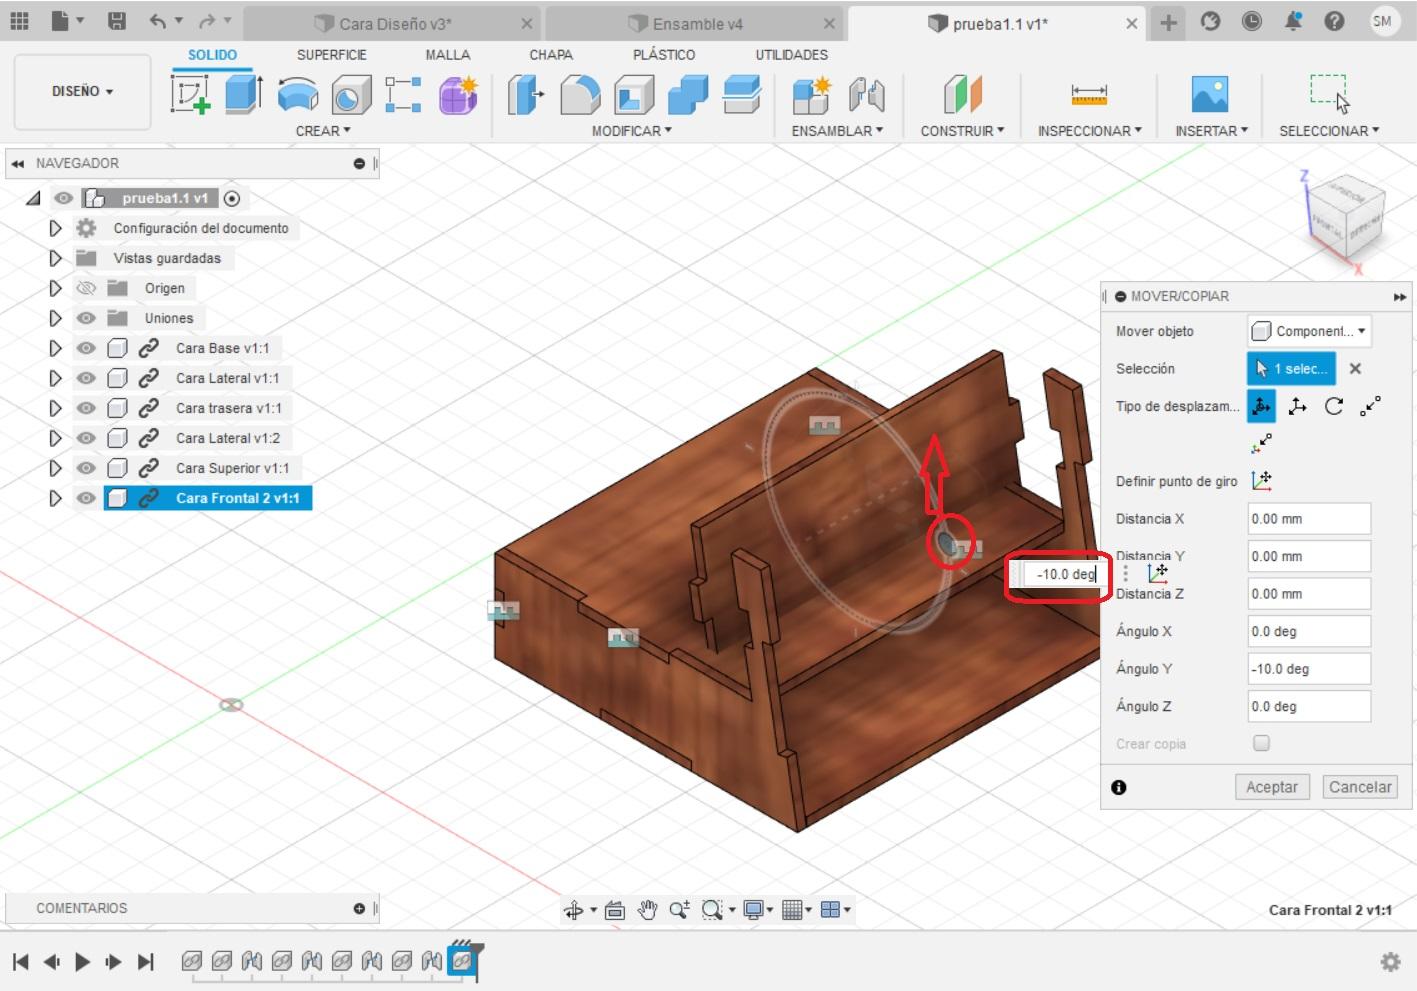Screen dimensions: 1417x991
Task: Toggle visibility of Uniones folder
Action: (x=86, y=318)
